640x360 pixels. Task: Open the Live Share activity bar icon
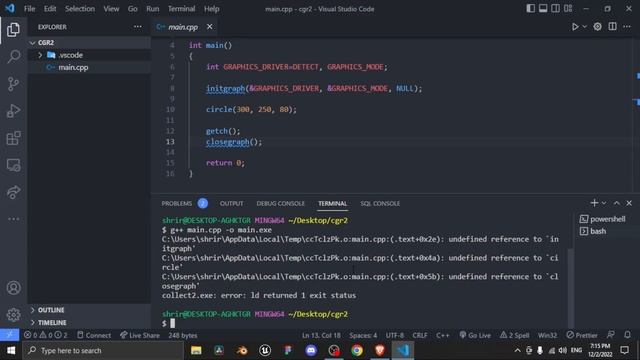13,192
